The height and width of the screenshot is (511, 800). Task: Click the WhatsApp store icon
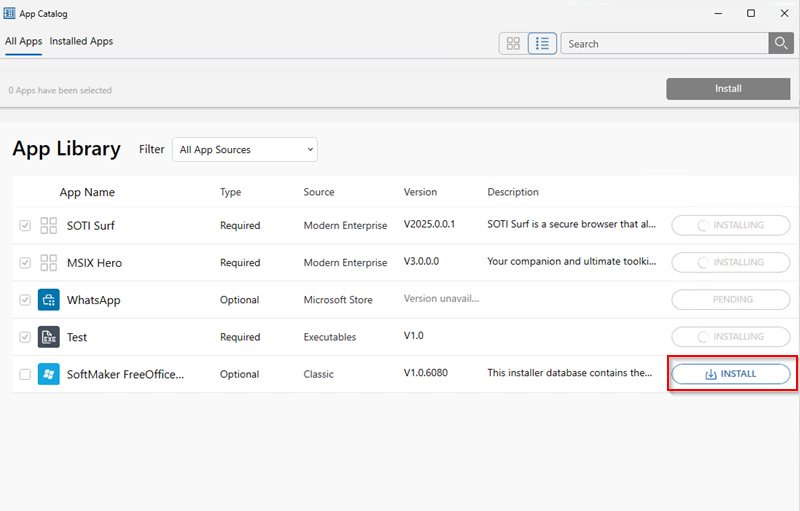[48, 300]
